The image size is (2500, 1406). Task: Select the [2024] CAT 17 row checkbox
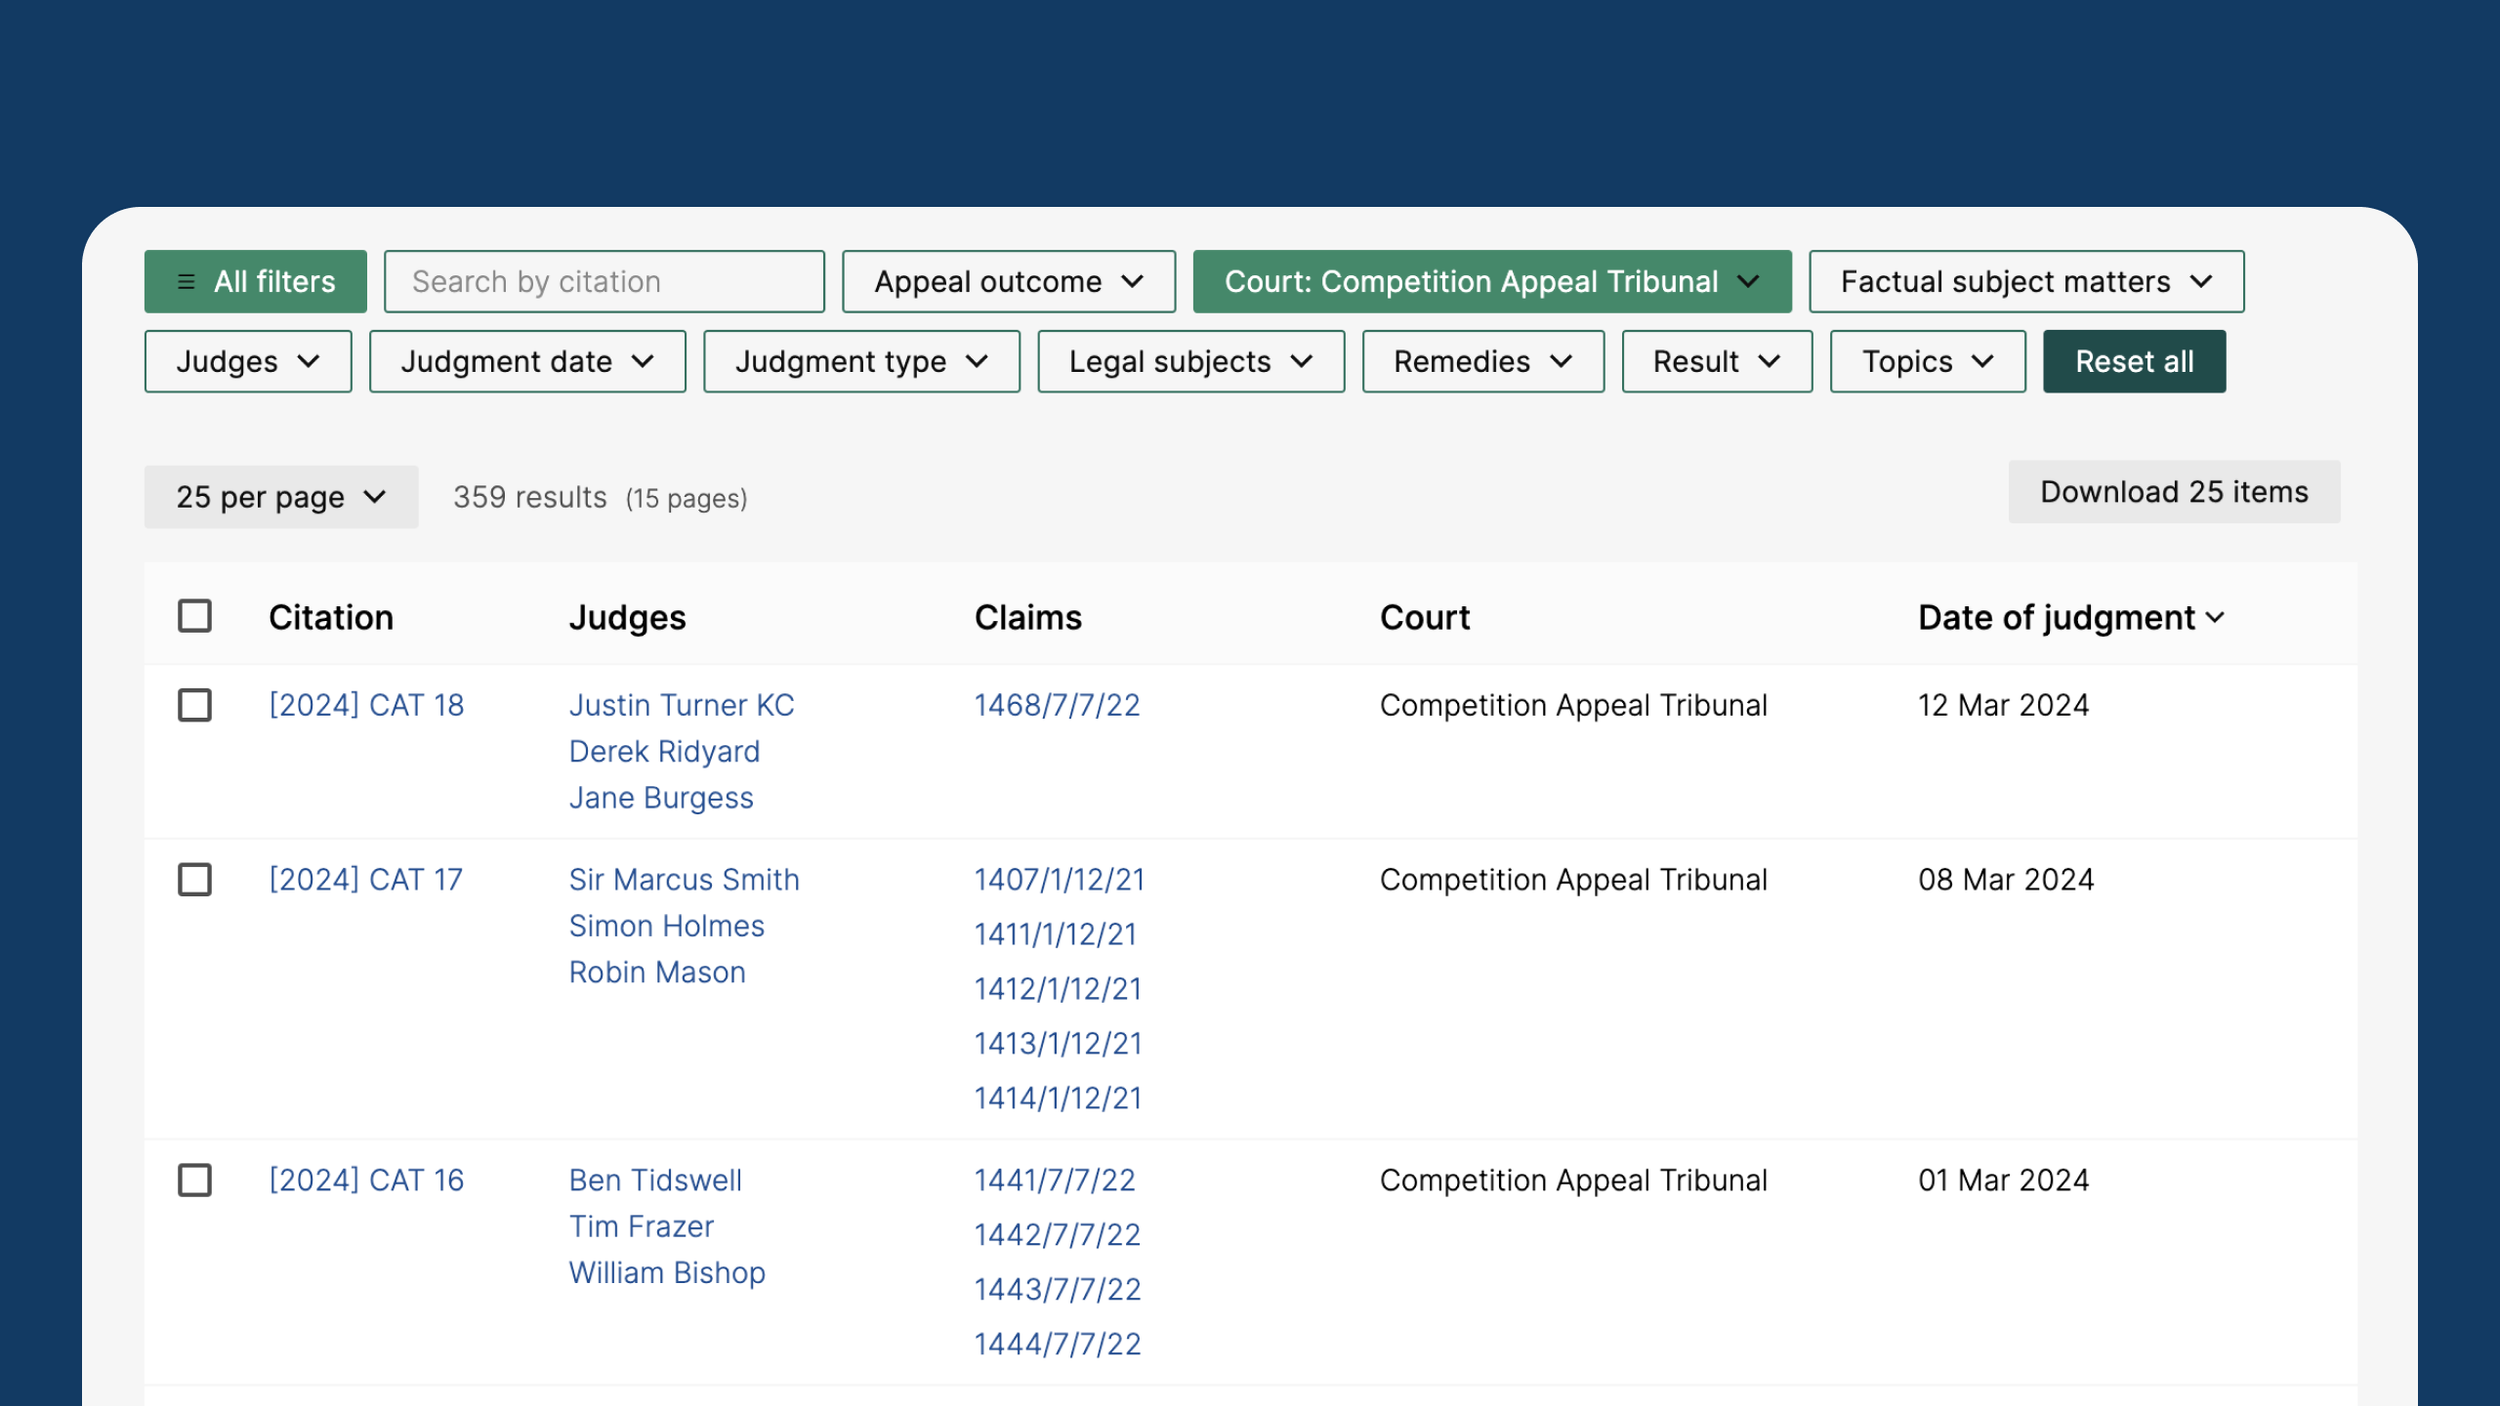(195, 880)
